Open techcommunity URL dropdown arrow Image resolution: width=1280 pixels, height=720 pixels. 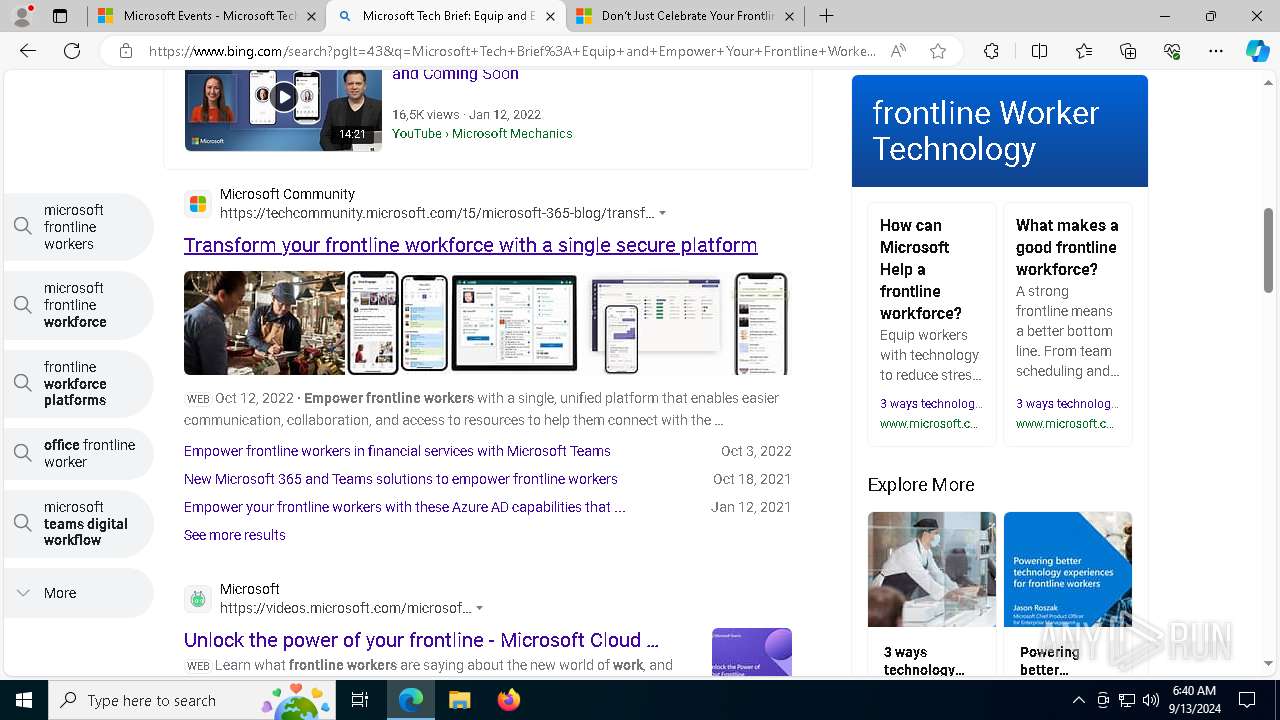click(662, 213)
